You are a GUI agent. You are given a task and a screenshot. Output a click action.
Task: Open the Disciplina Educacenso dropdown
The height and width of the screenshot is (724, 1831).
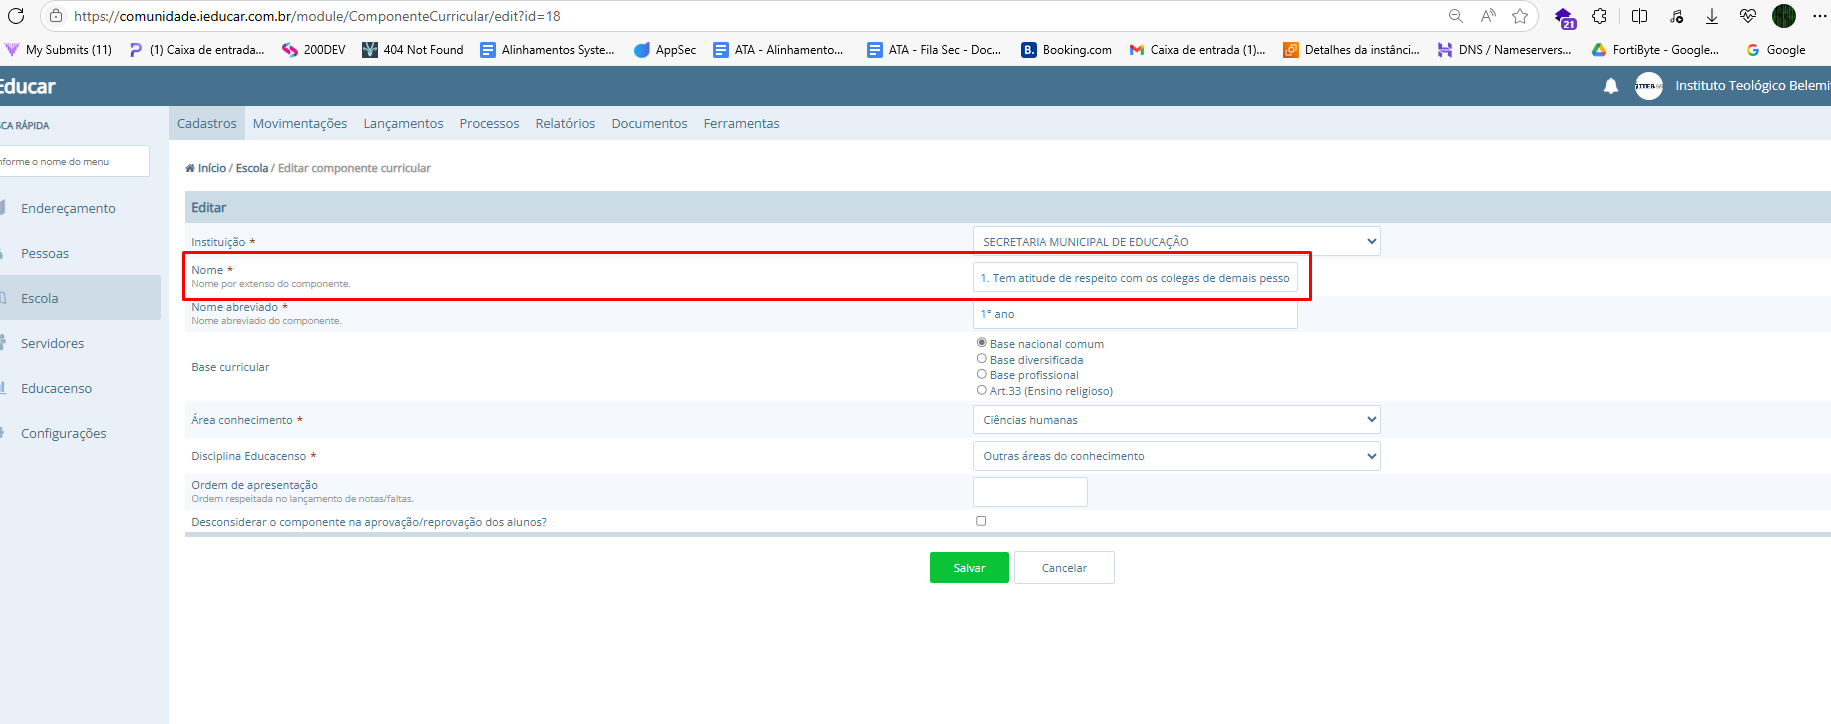point(1176,456)
